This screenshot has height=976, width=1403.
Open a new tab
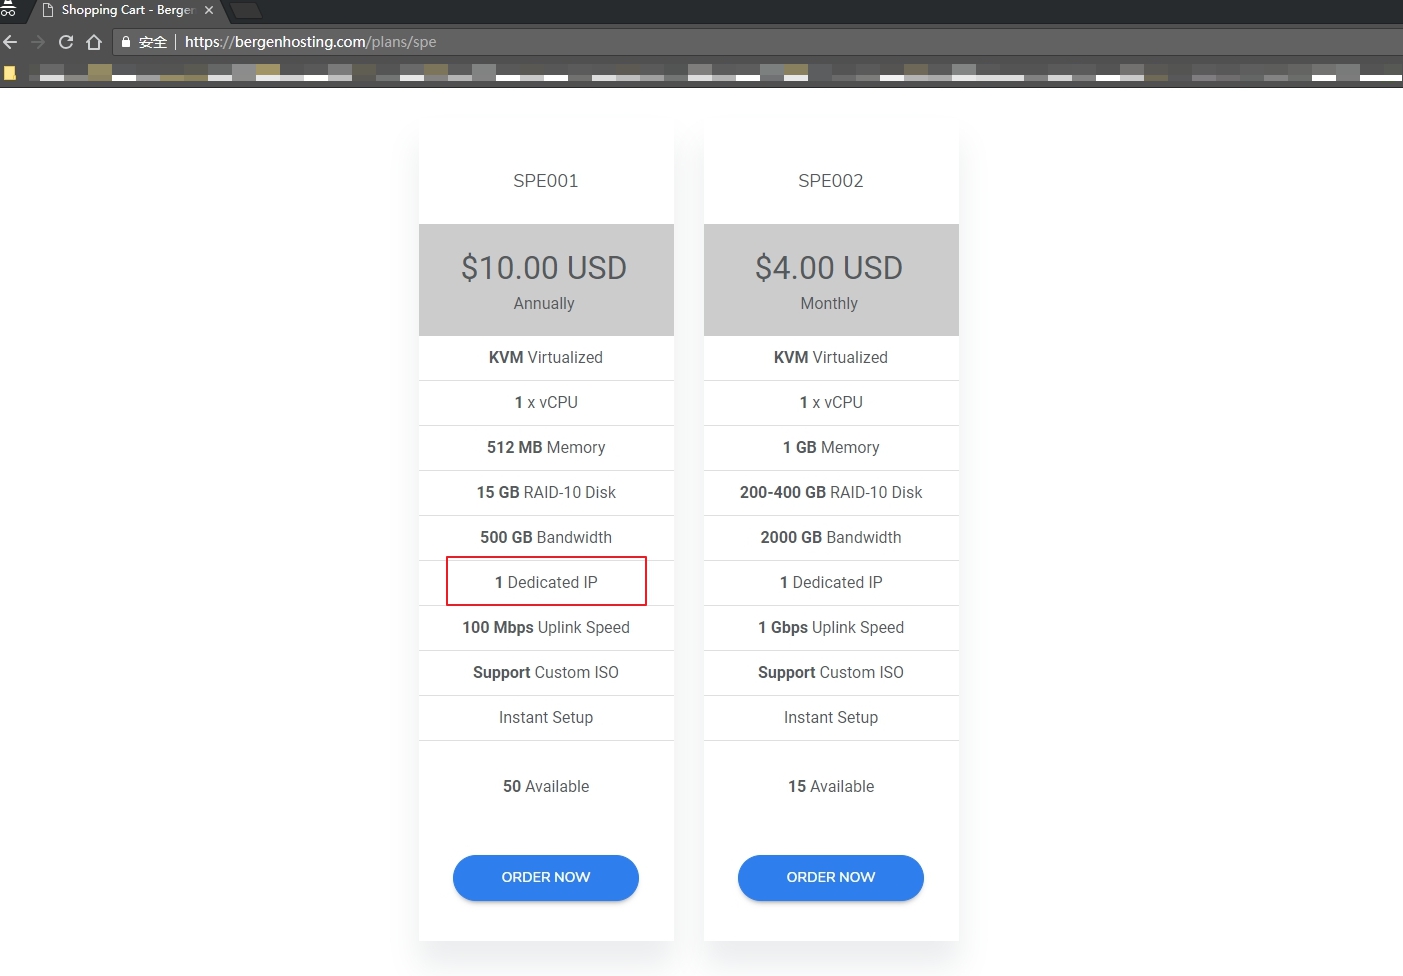coord(246,10)
